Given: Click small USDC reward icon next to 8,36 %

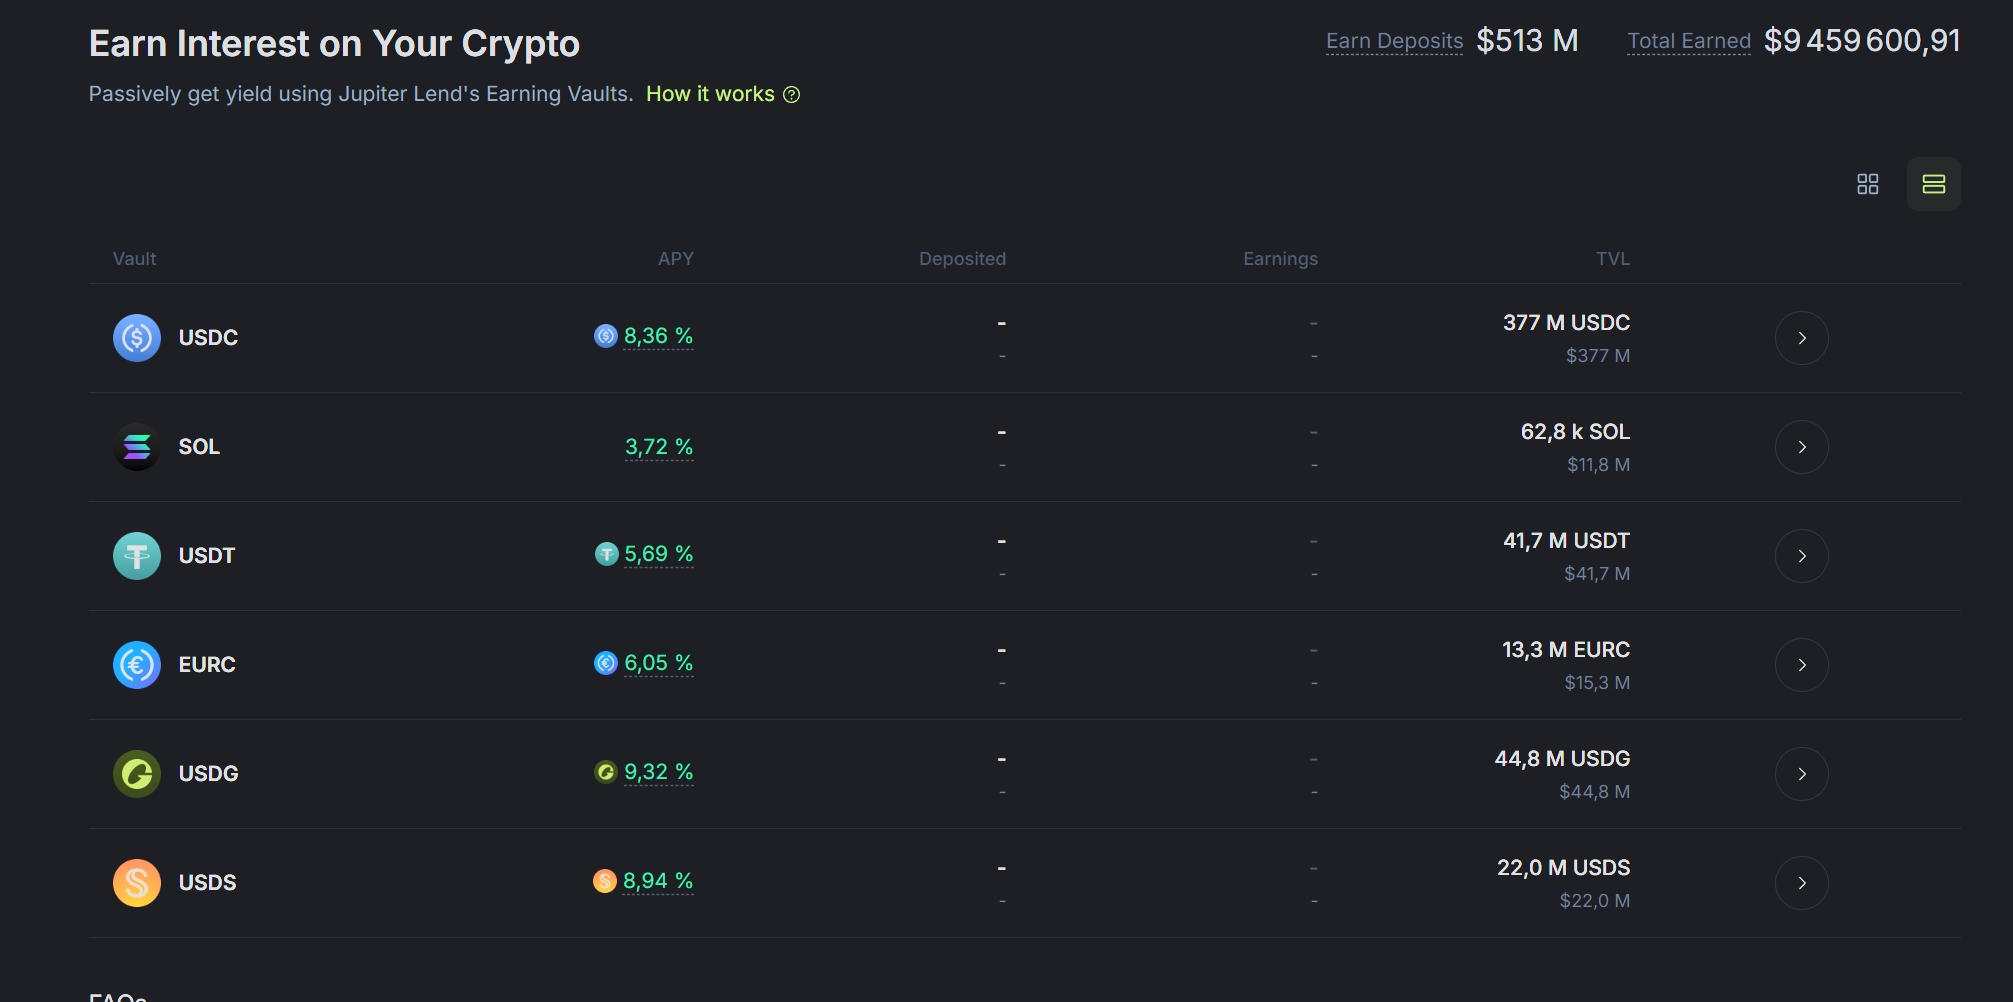Looking at the screenshot, I should (605, 336).
